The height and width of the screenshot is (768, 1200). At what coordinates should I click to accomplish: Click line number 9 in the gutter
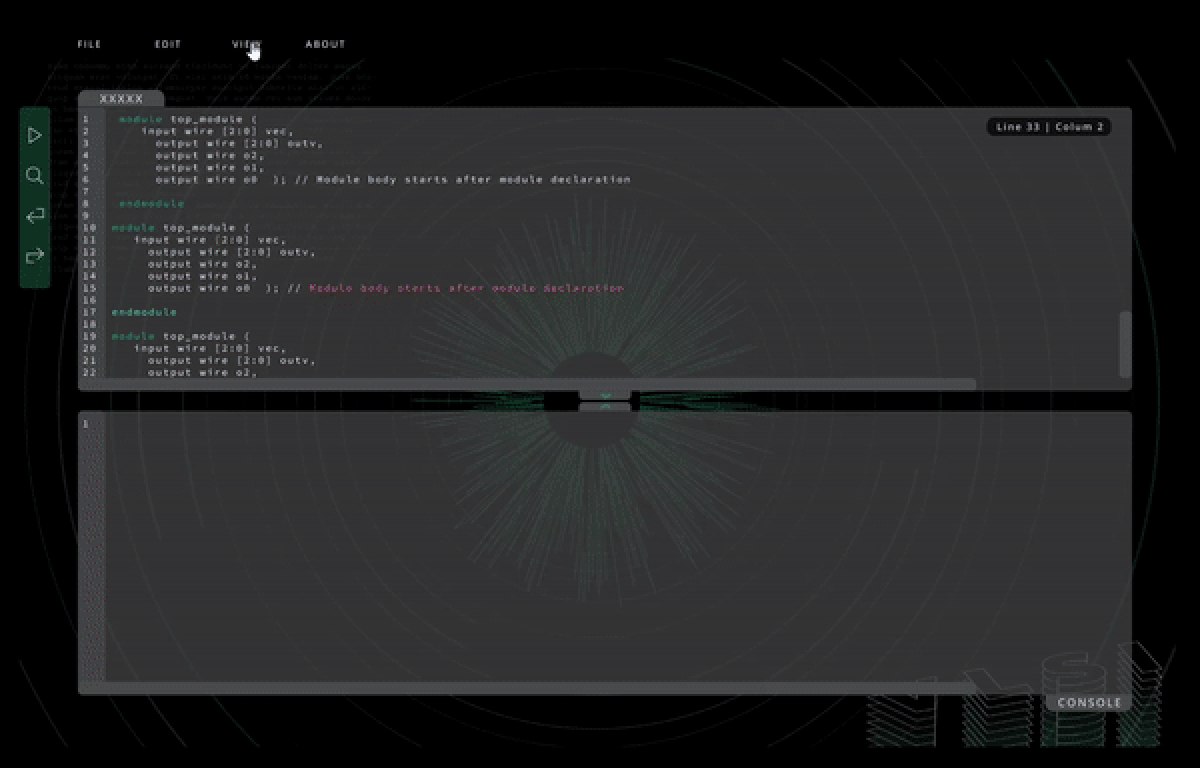click(86, 216)
